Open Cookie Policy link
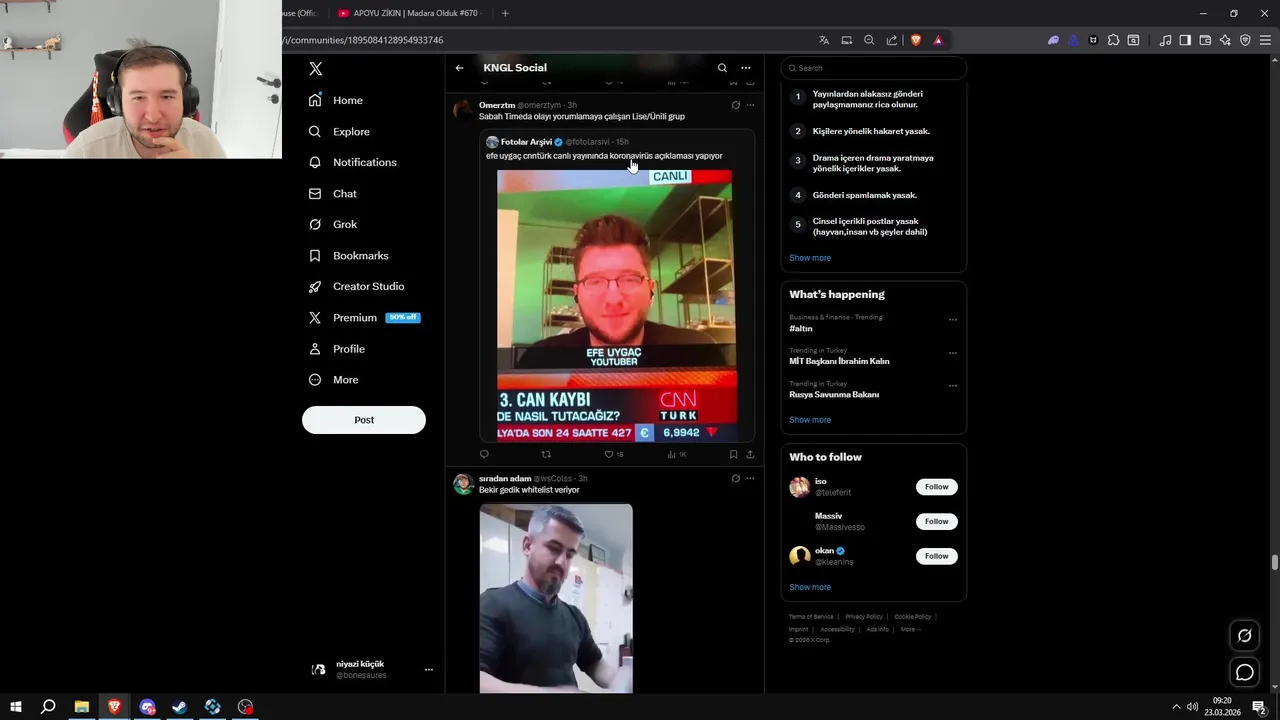1280x720 pixels. pos(912,617)
